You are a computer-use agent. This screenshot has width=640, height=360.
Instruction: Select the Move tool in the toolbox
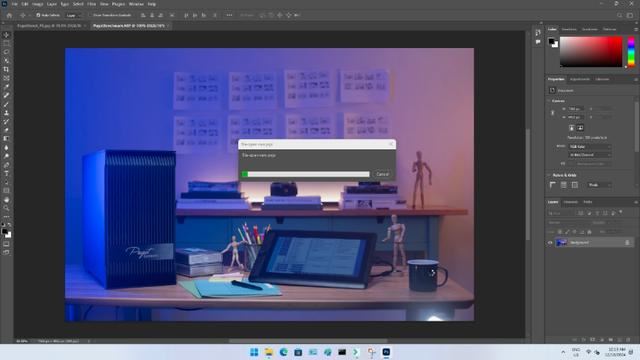click(x=6, y=35)
